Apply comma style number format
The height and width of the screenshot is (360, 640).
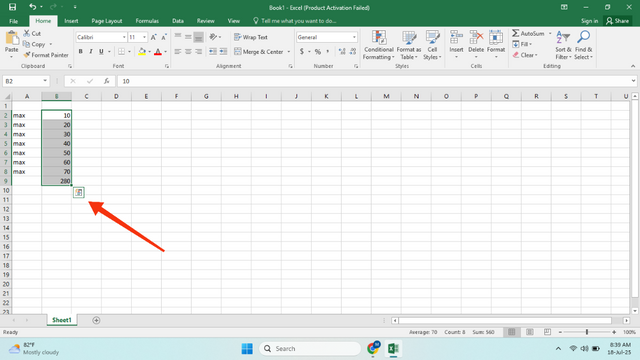click(x=327, y=51)
